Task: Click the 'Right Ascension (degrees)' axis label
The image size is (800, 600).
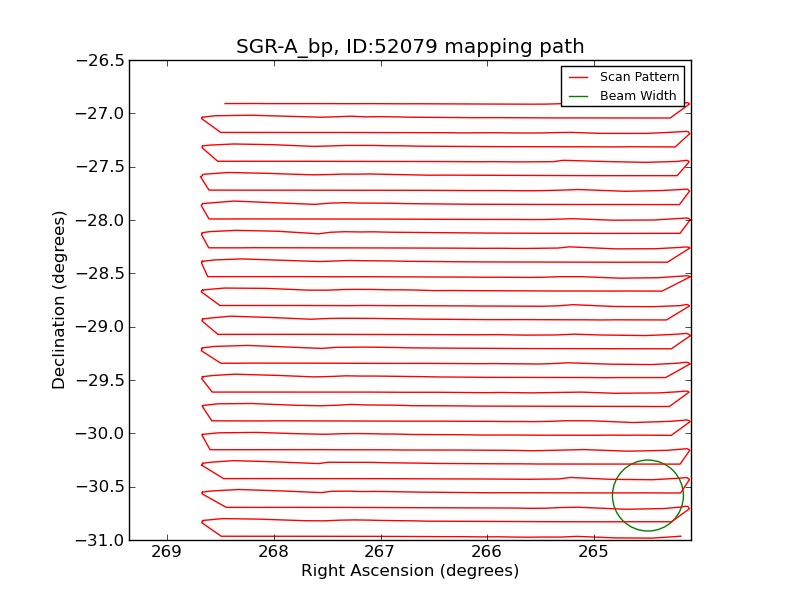Action: pyautogui.click(x=410, y=571)
